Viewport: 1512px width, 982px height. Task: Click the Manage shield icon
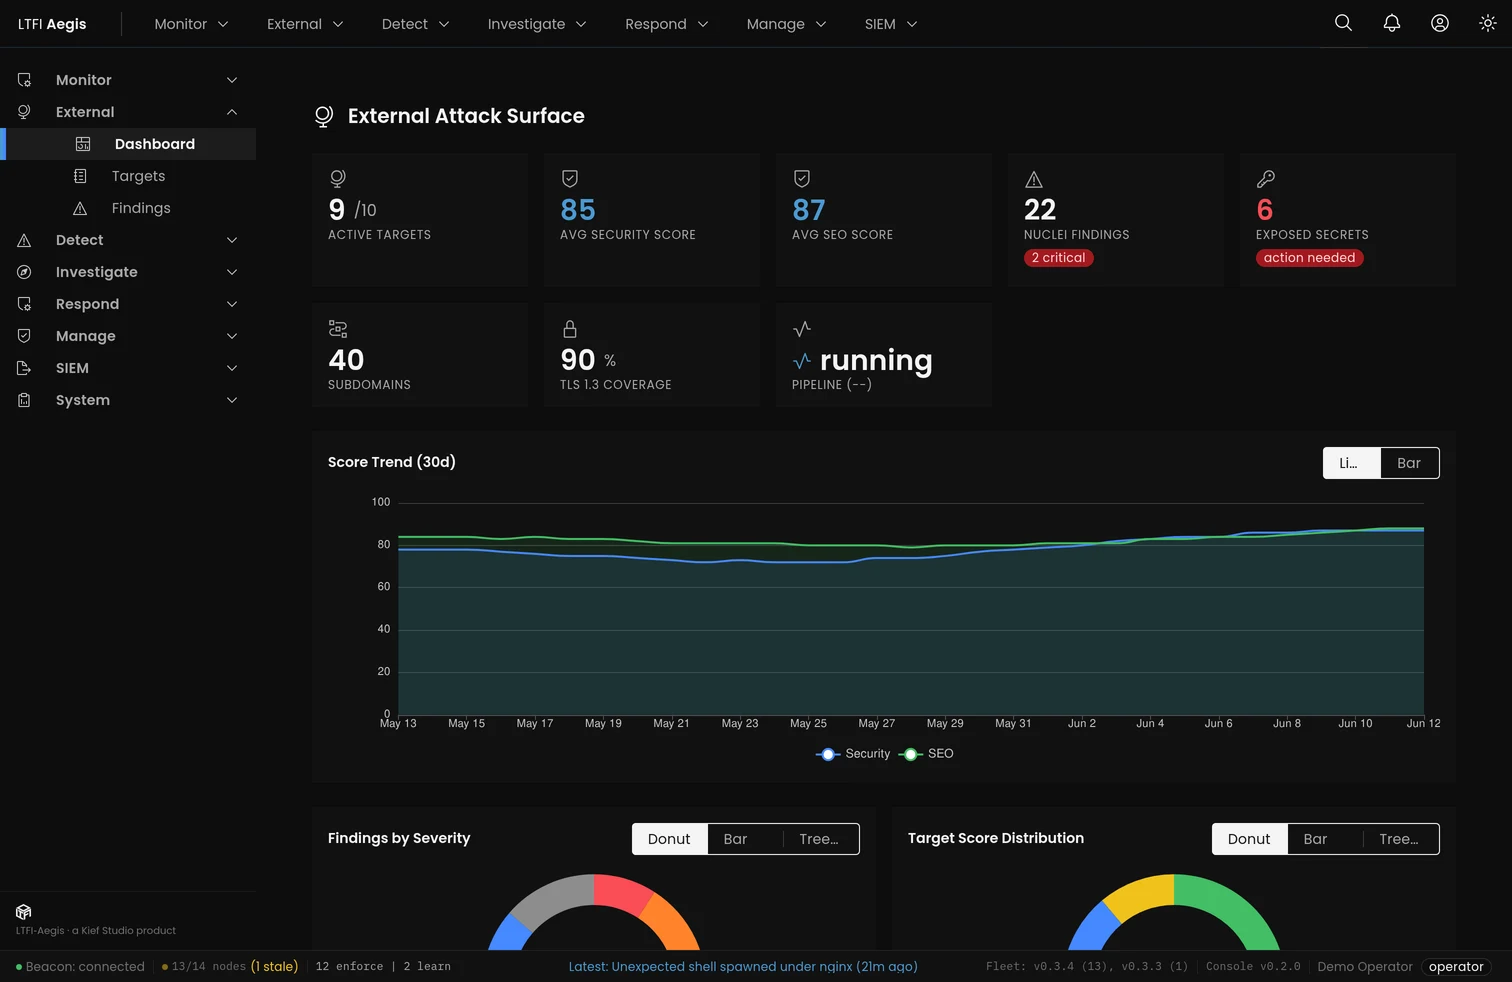click(x=24, y=336)
